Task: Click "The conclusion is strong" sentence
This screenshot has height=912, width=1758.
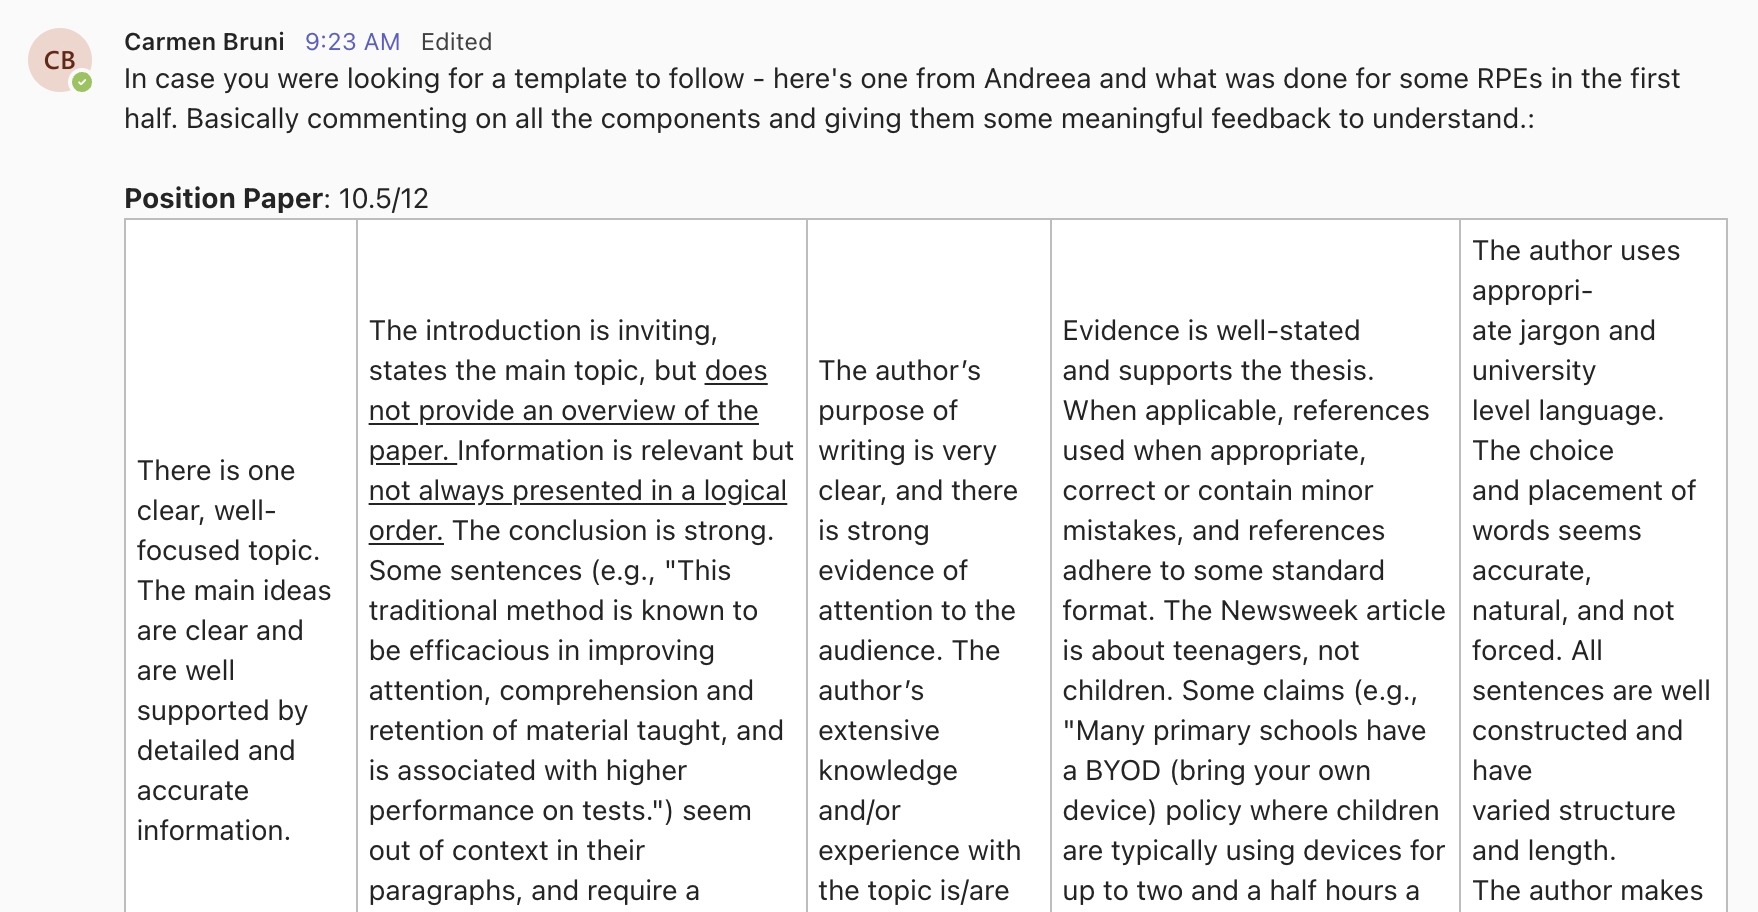Action: pos(612,530)
